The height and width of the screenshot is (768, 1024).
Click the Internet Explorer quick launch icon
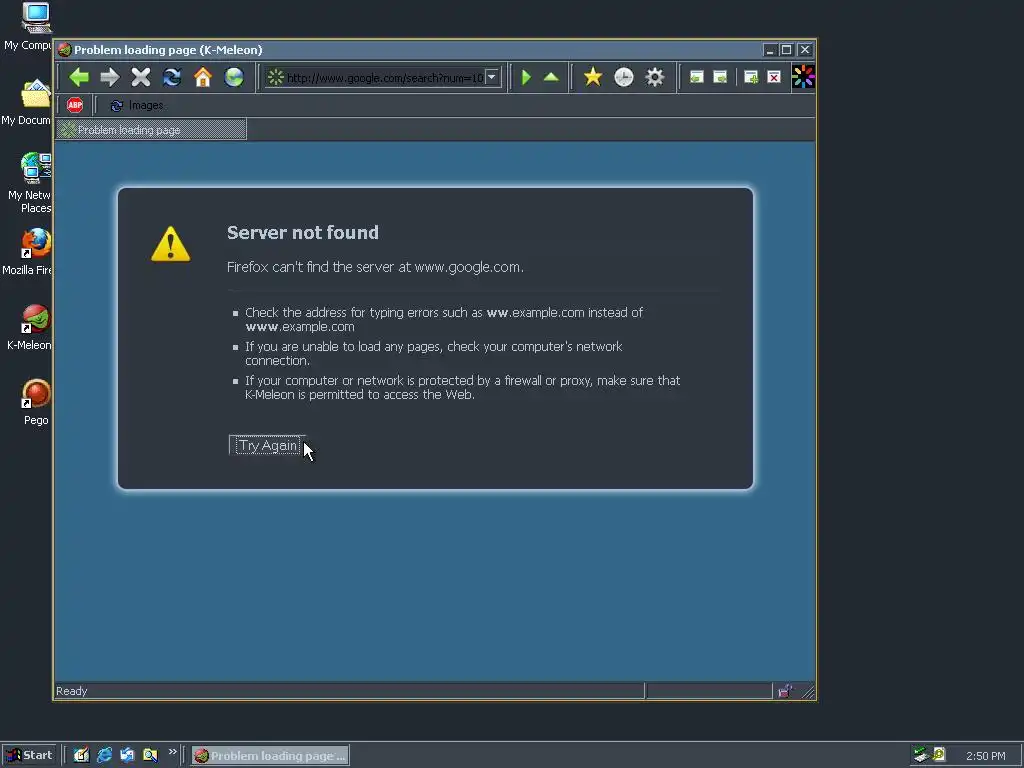point(104,755)
